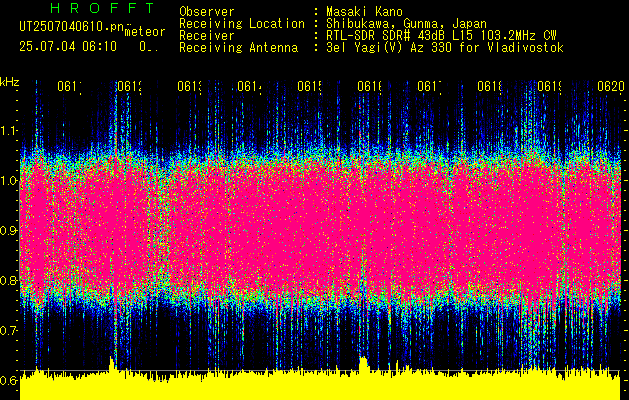Click the 'Receiver' field label
The width and height of the screenshot is (629, 400).
[x=207, y=36]
